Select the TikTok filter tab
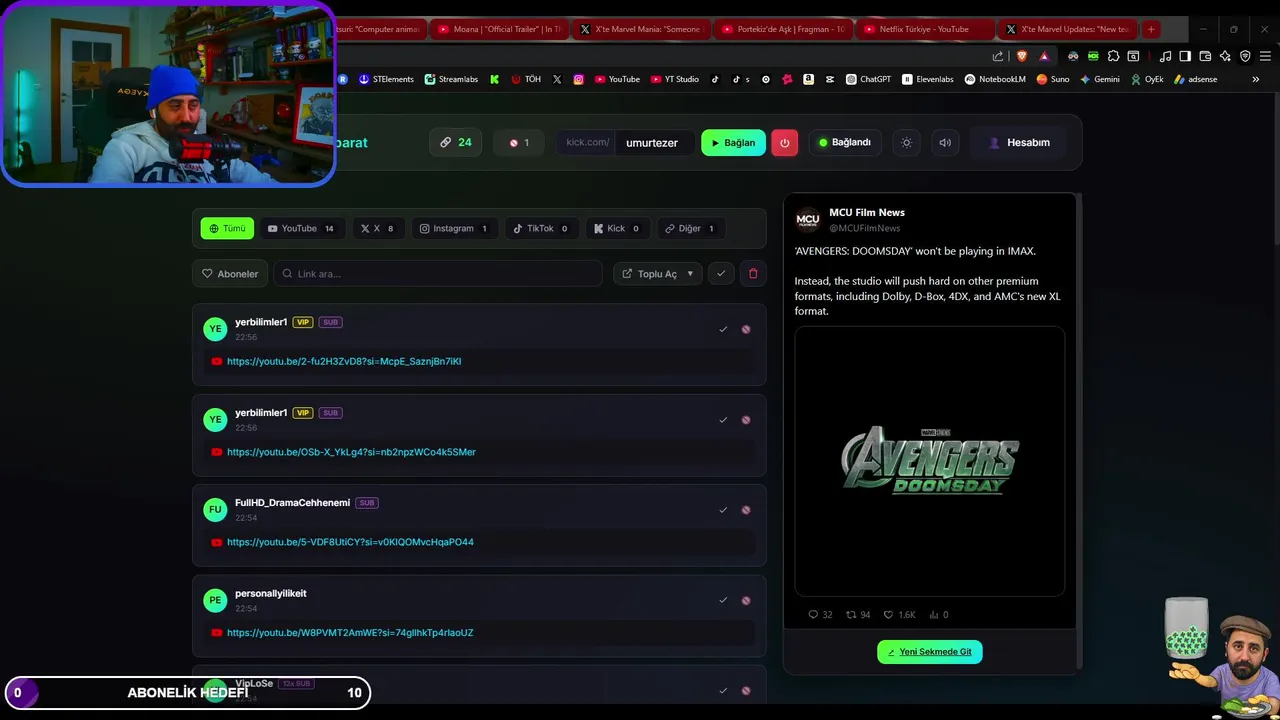The image size is (1280, 720). coord(540,228)
